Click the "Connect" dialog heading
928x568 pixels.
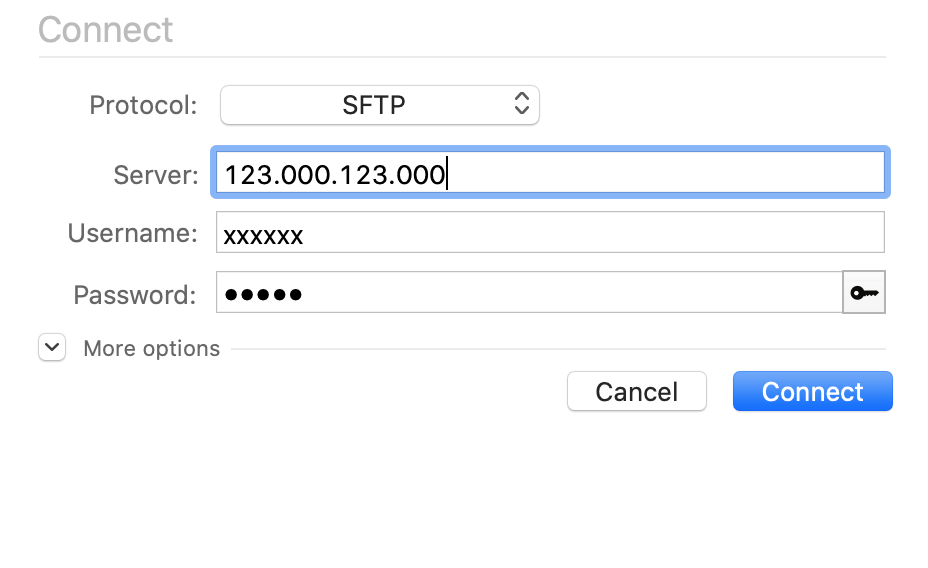tap(106, 30)
